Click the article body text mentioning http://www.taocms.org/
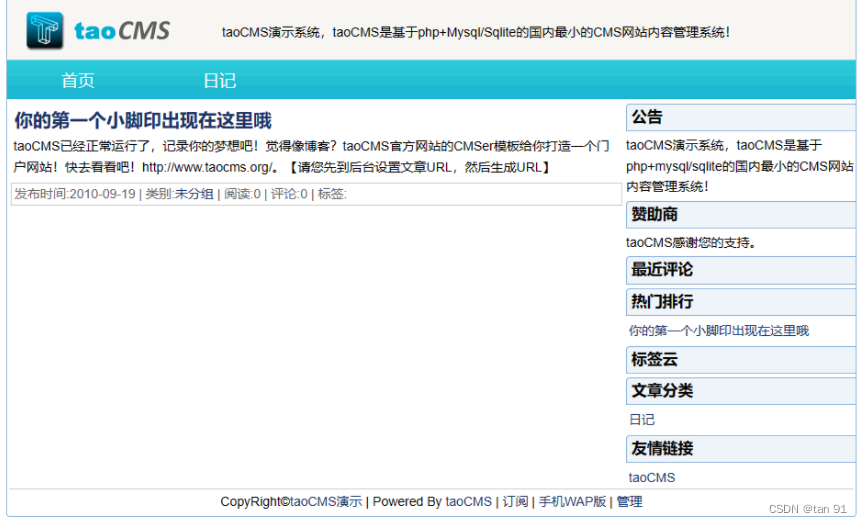862x523 pixels. pos(311,157)
